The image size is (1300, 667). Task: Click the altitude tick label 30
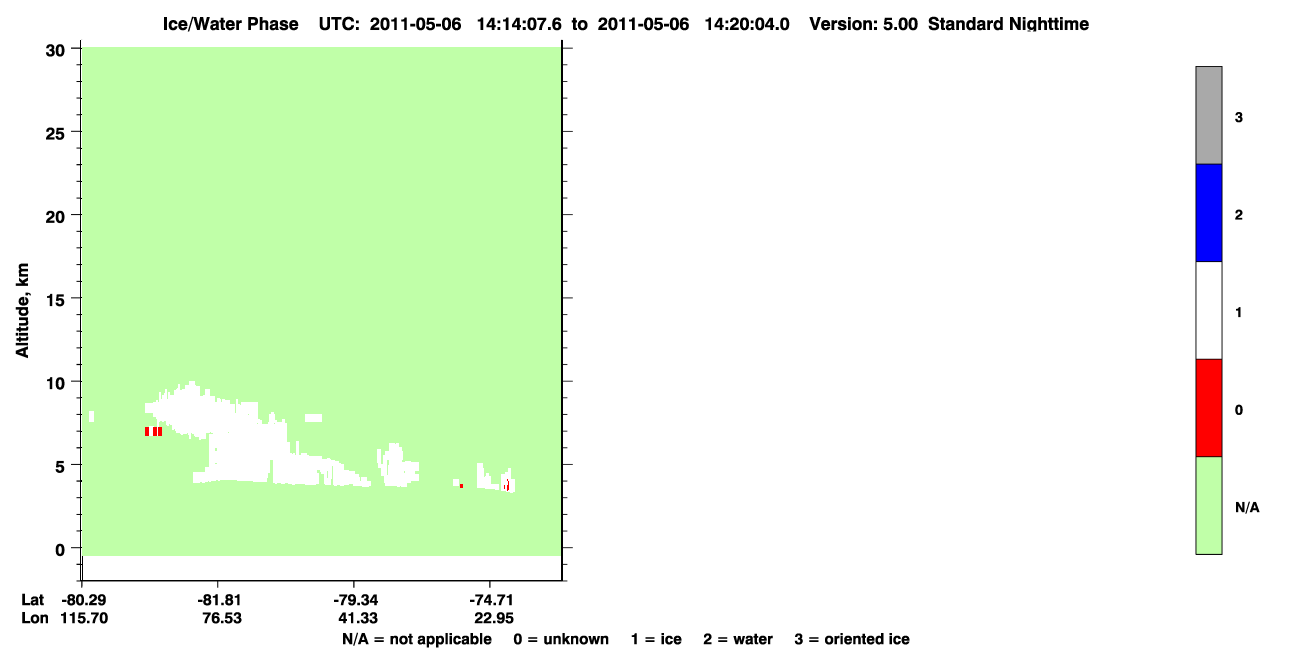[58, 49]
